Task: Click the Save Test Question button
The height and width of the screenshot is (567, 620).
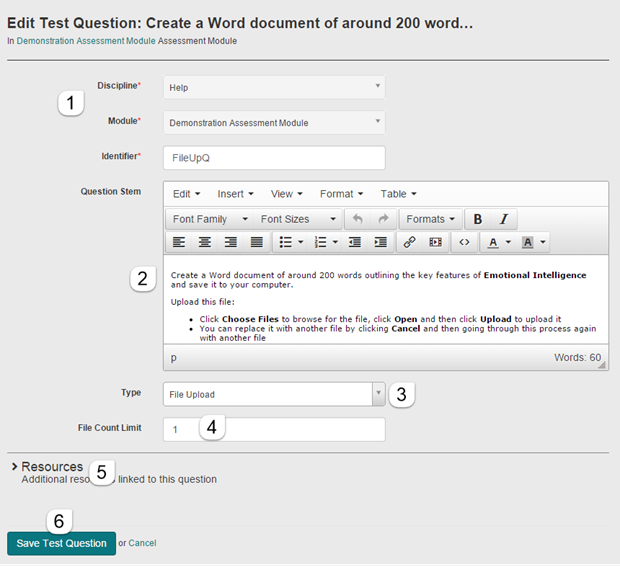Action: [61, 543]
